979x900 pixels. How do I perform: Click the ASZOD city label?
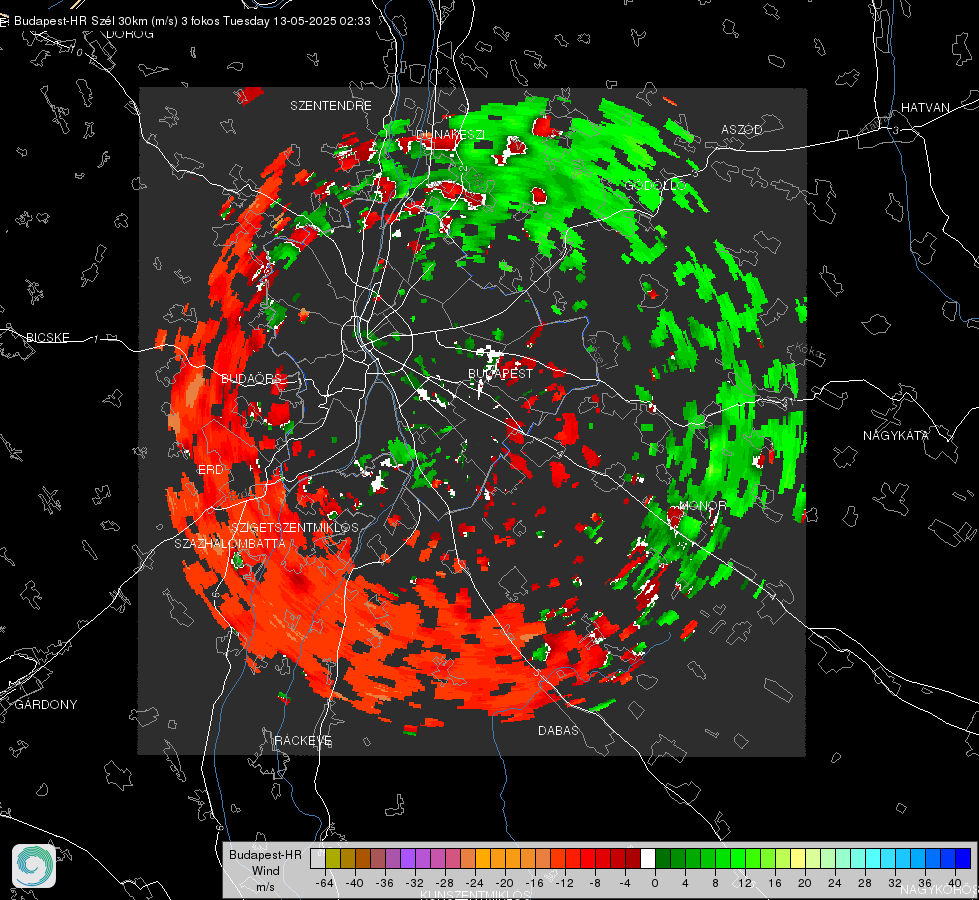742,129
